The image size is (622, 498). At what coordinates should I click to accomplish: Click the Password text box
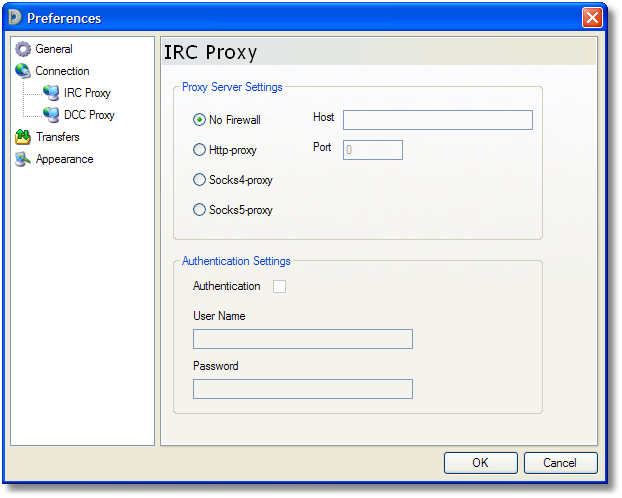click(303, 389)
